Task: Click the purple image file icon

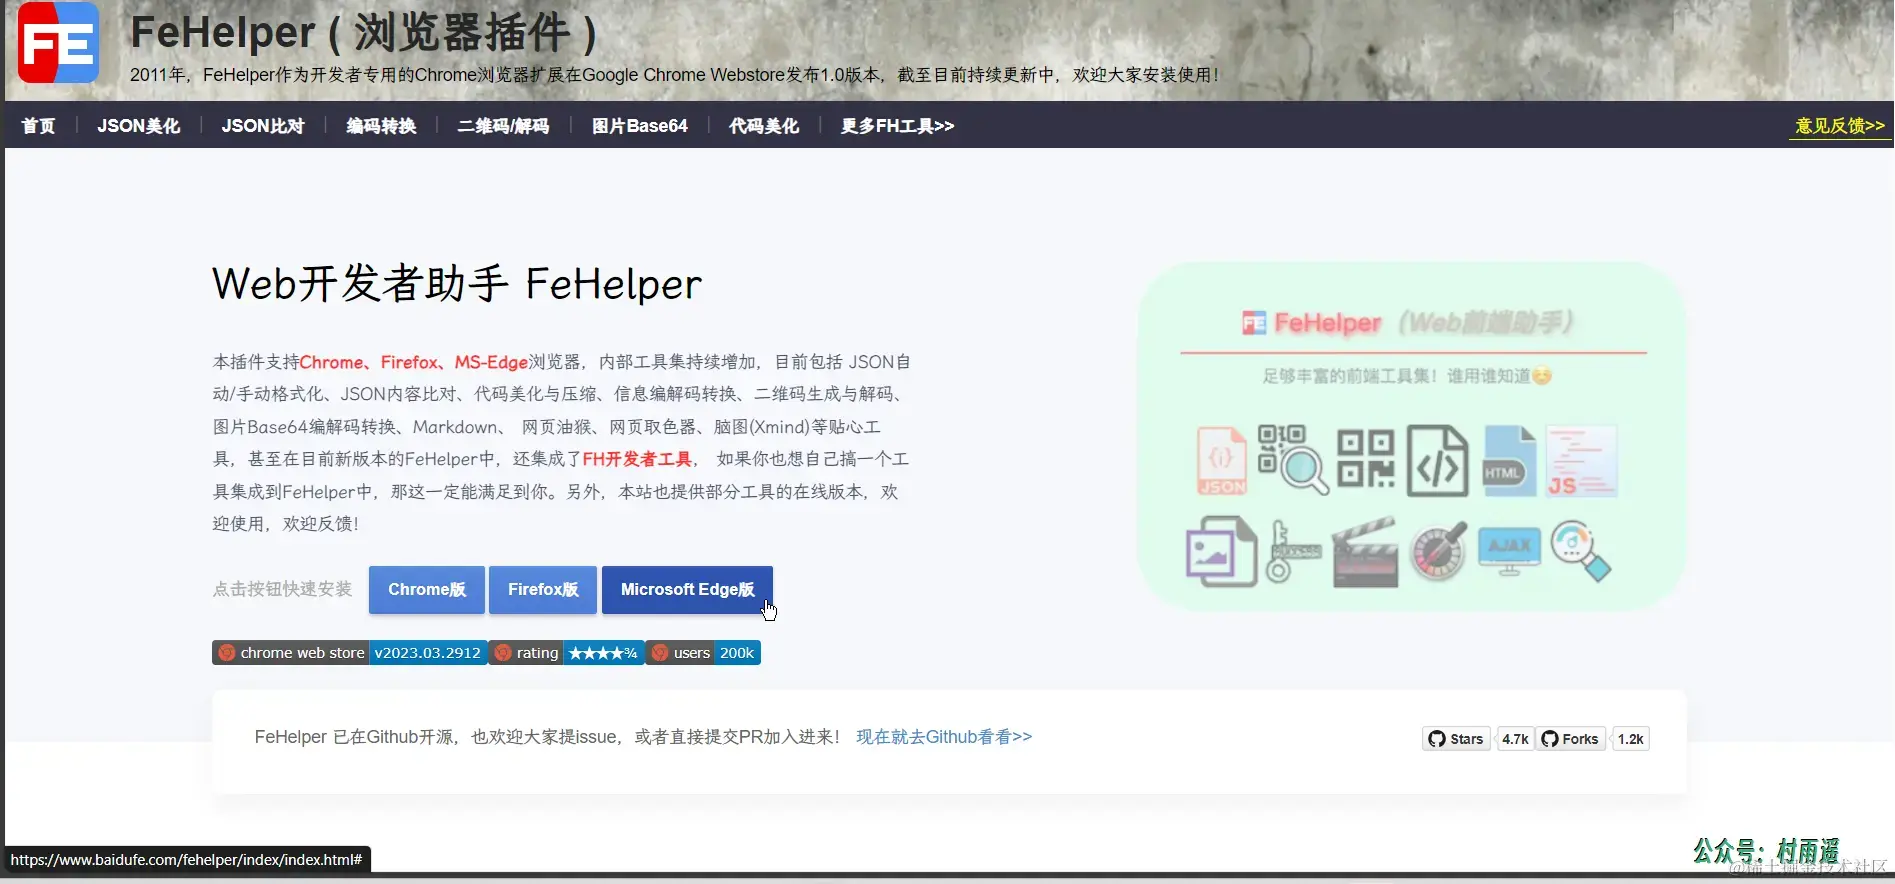Action: pos(1221,551)
